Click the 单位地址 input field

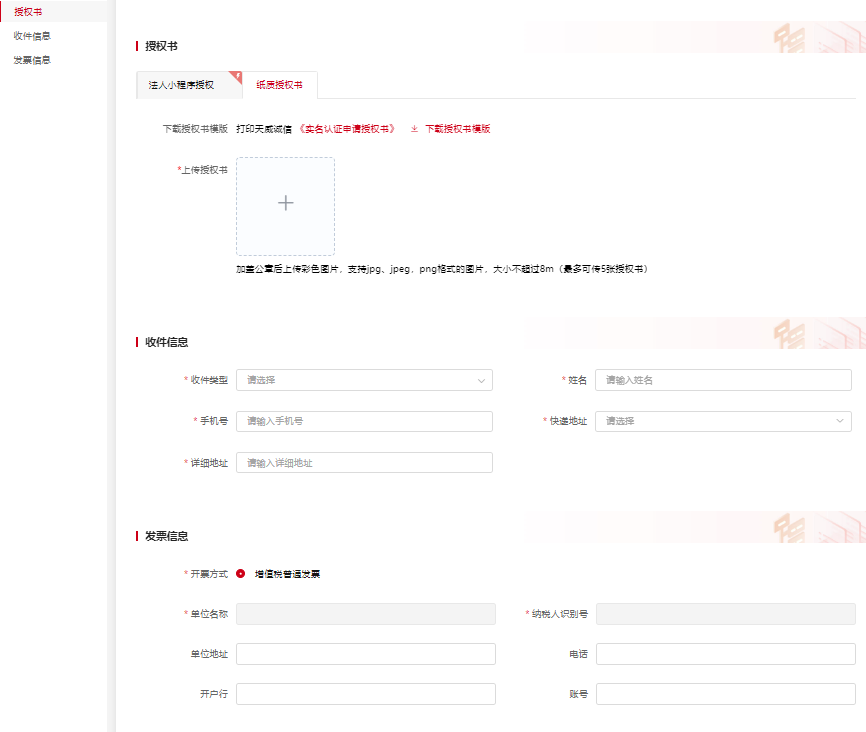point(365,654)
